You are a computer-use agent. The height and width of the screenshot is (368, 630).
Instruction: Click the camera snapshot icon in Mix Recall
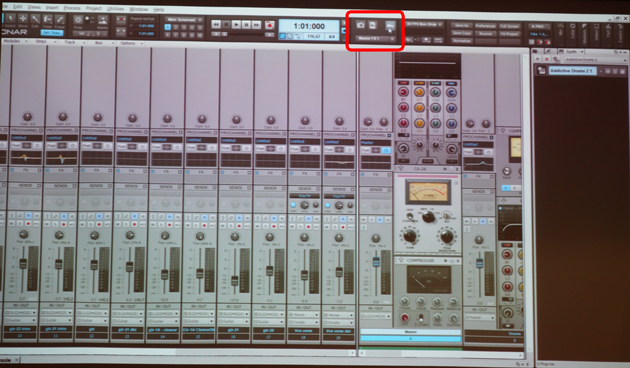(360, 25)
